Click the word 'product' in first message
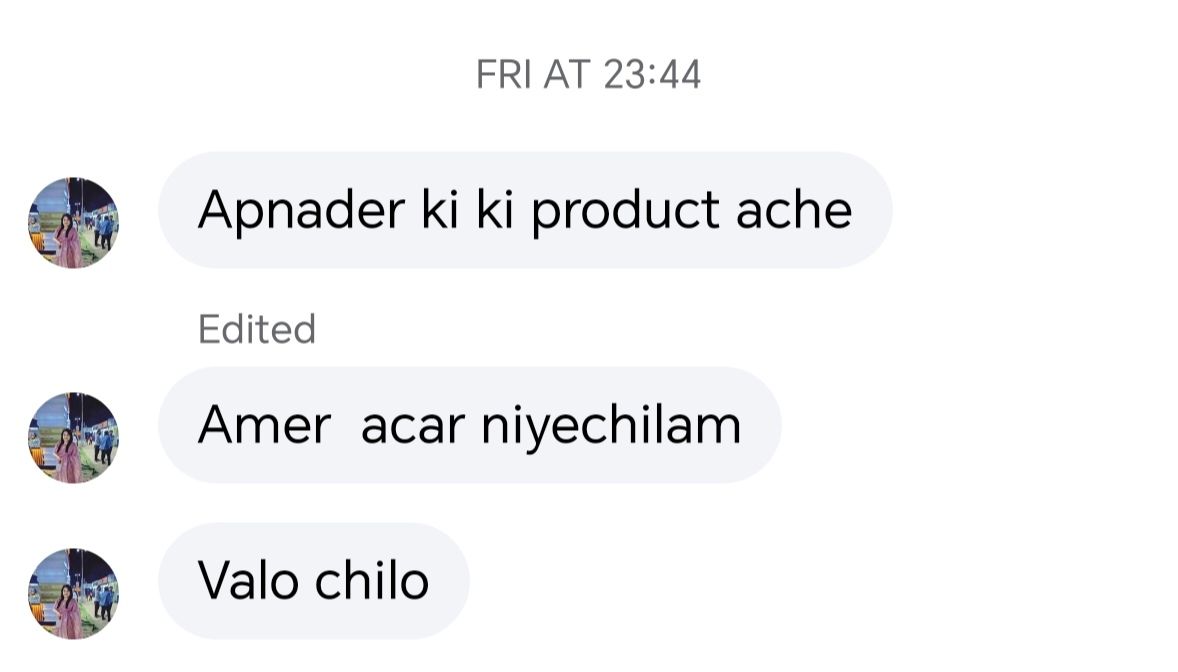 point(625,211)
